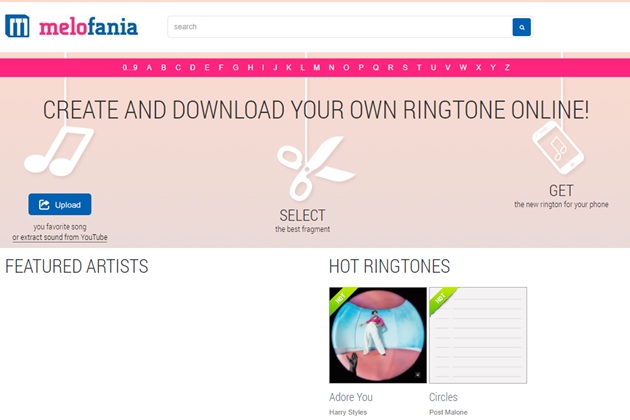The image size is (630, 420).
Task: Browse artists starting with letter M
Action: (x=317, y=67)
